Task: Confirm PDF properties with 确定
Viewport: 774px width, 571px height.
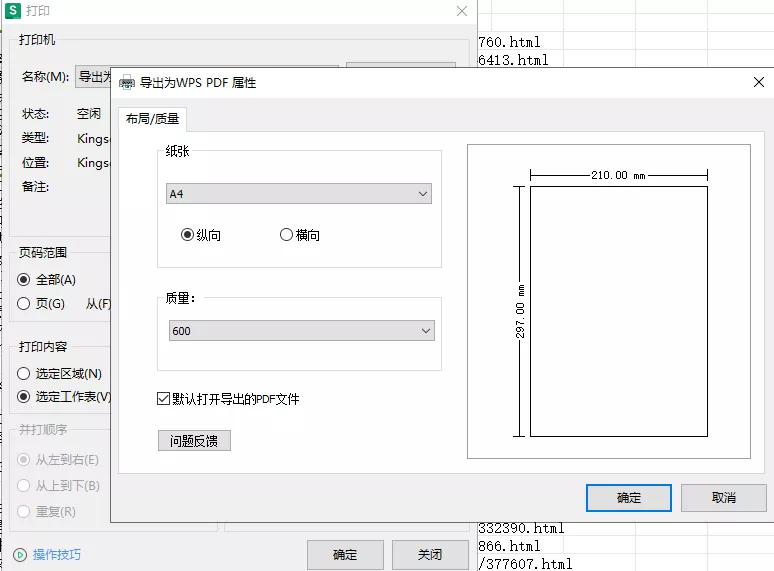Action: click(x=628, y=497)
